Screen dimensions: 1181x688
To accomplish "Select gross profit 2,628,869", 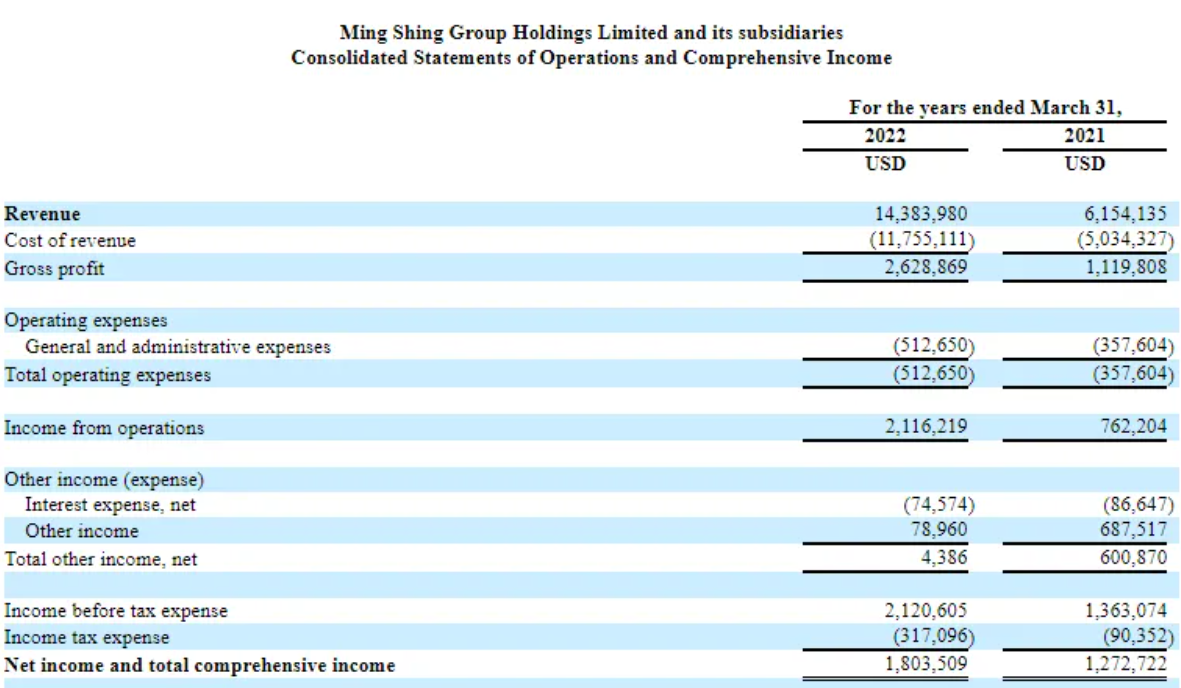I will point(926,267).
